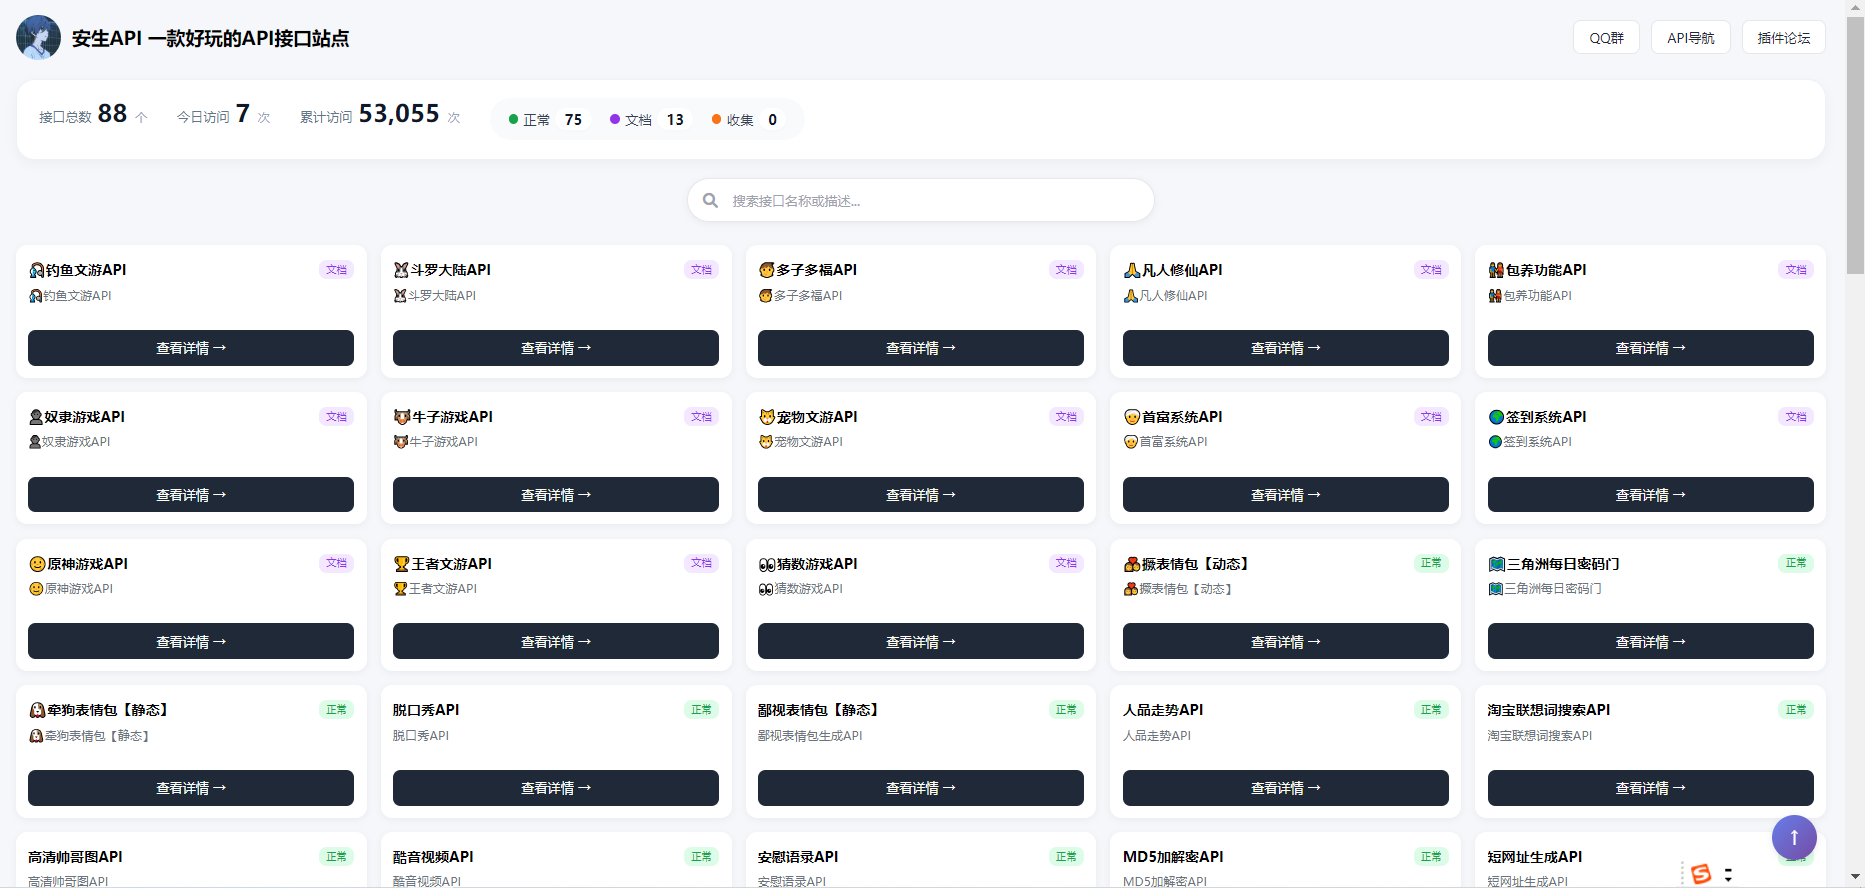Screen dimensions: 1865x888
Task: Click the Sogou input method tray icon
Action: point(1701,873)
